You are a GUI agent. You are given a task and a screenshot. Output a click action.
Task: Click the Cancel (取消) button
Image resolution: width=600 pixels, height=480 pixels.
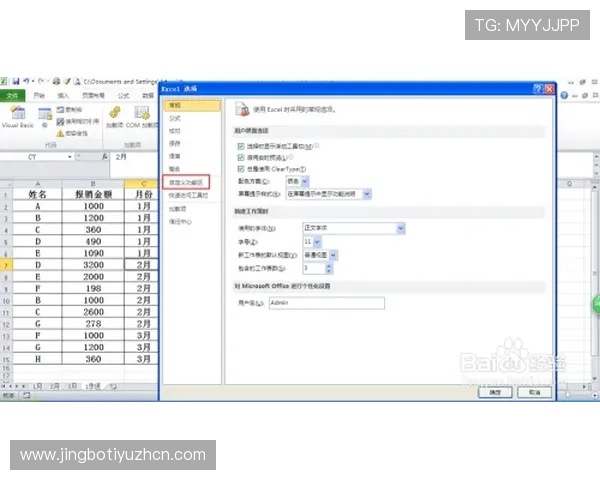(x=534, y=392)
